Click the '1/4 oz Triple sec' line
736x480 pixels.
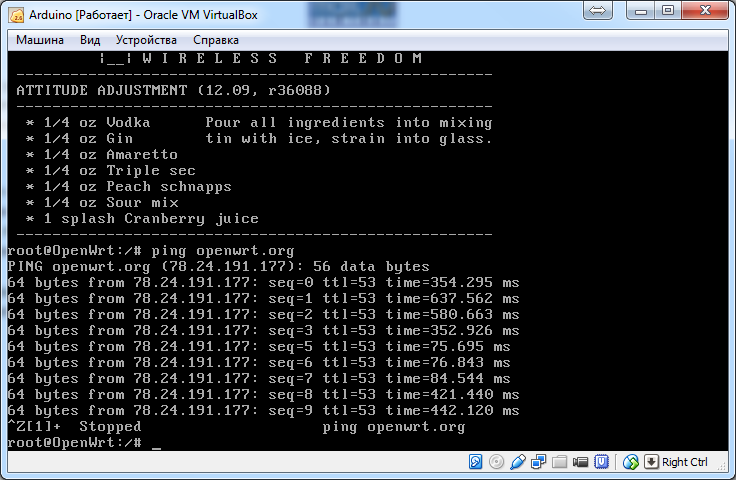pyautogui.click(x=110, y=171)
